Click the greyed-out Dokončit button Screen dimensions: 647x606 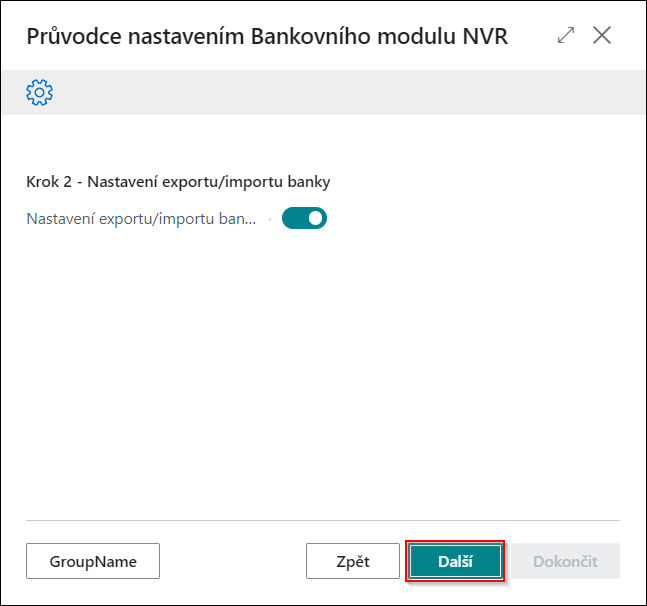click(565, 561)
